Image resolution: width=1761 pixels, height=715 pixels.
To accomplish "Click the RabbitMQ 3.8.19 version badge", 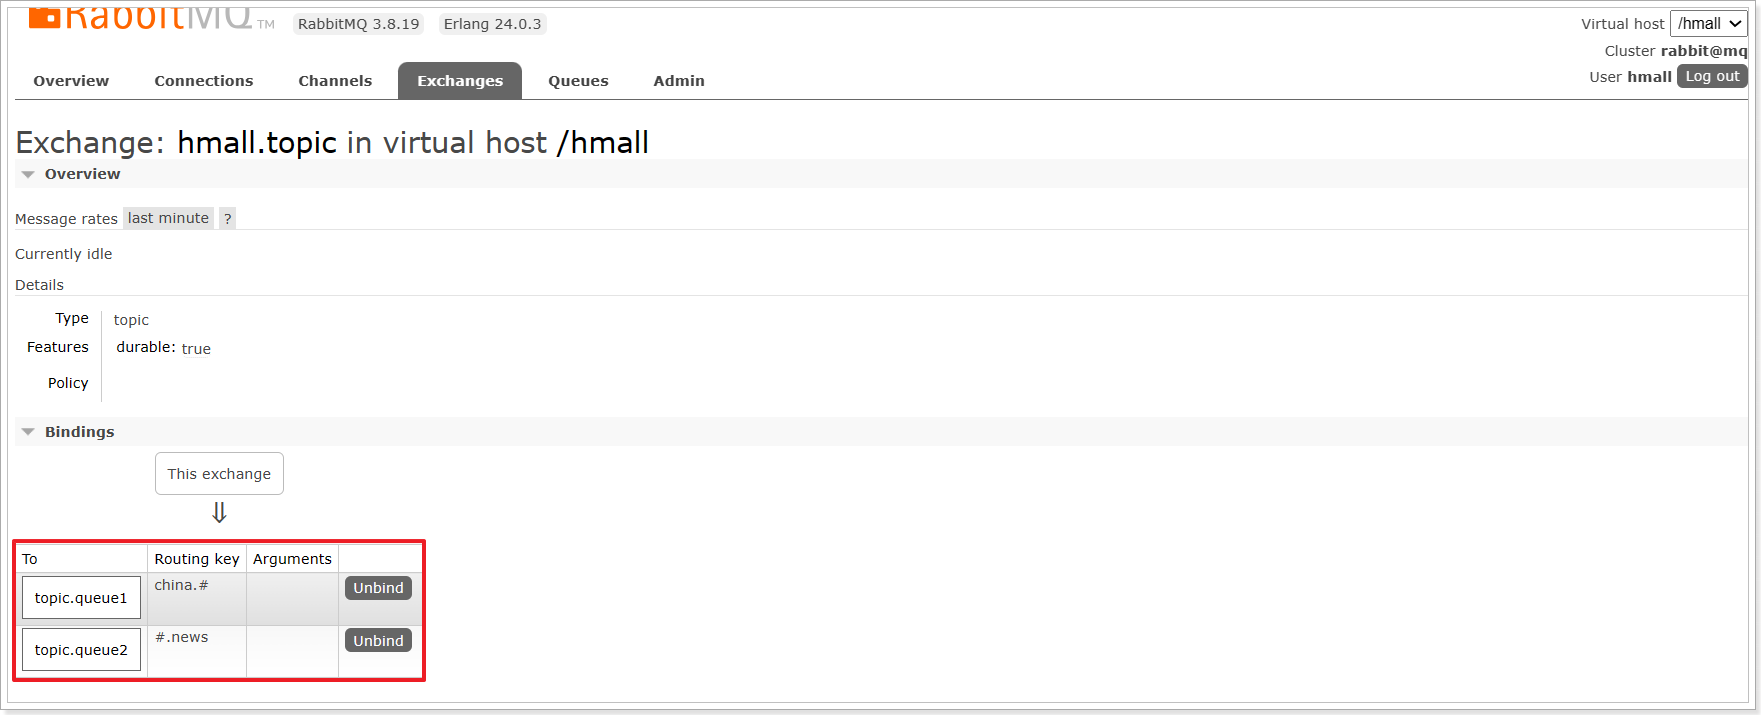I will pos(358,24).
